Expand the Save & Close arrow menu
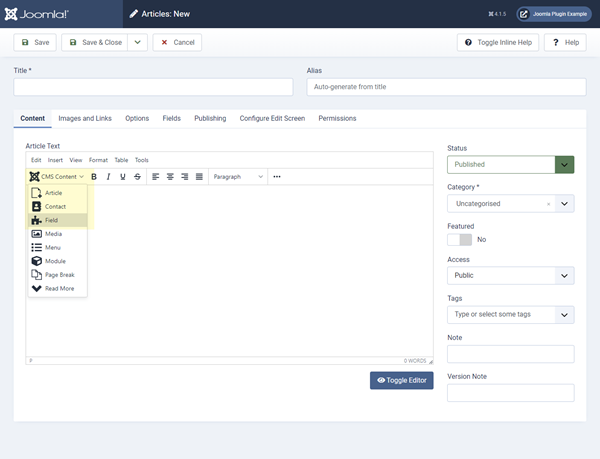600x459 pixels. pyautogui.click(x=138, y=43)
